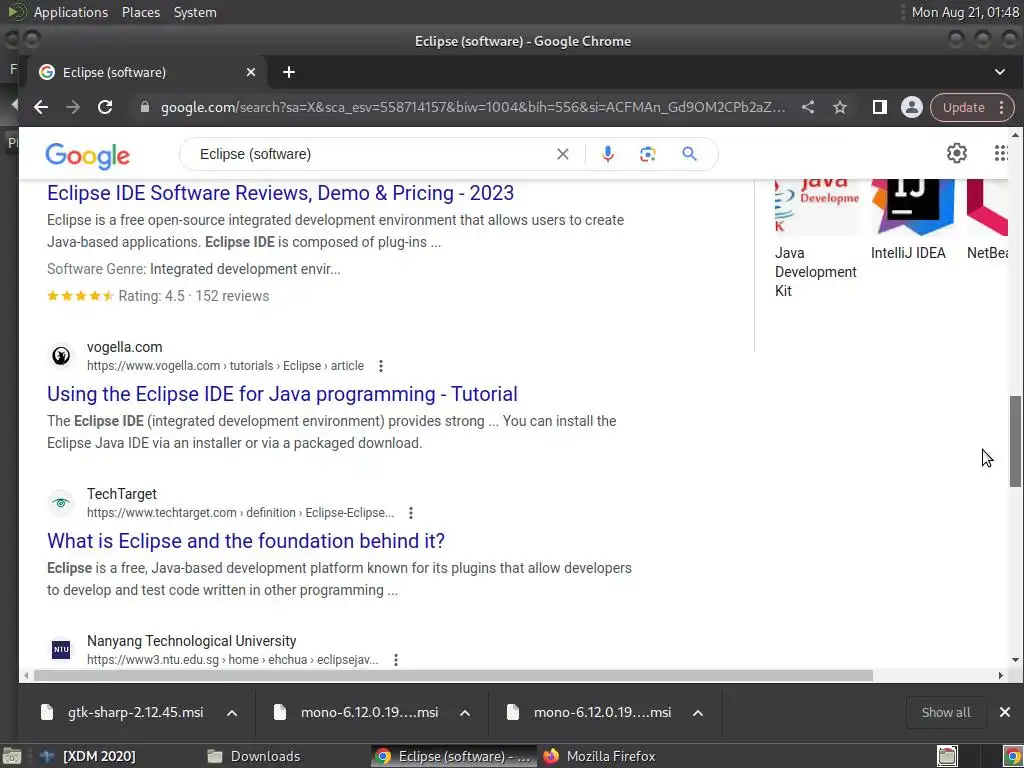Bookmark this page with the star icon
Image resolution: width=1024 pixels, height=768 pixels.
tap(840, 107)
